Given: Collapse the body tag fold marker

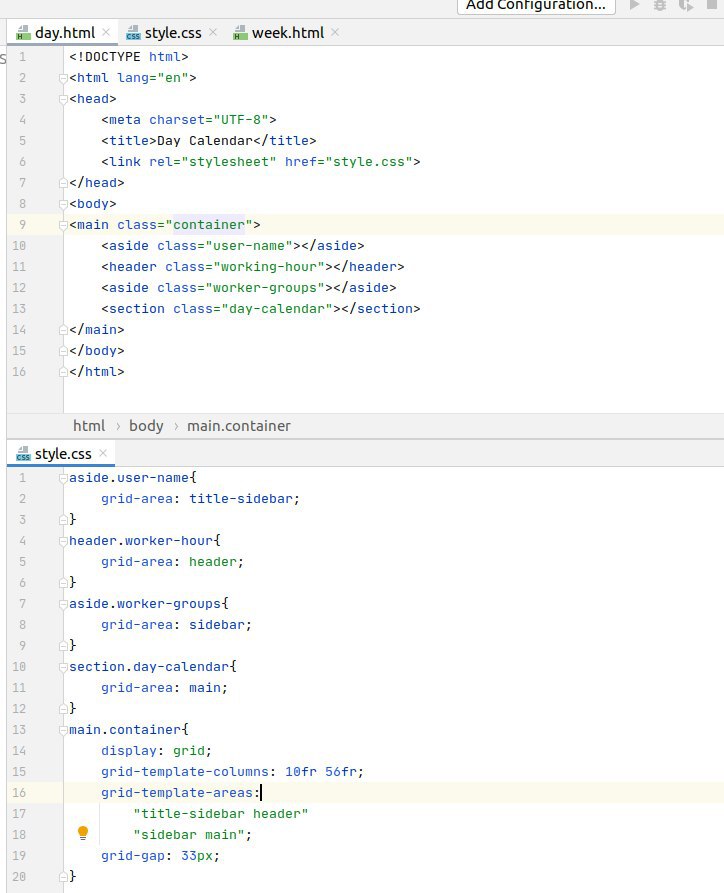Looking at the screenshot, I should pyautogui.click(x=63, y=204).
